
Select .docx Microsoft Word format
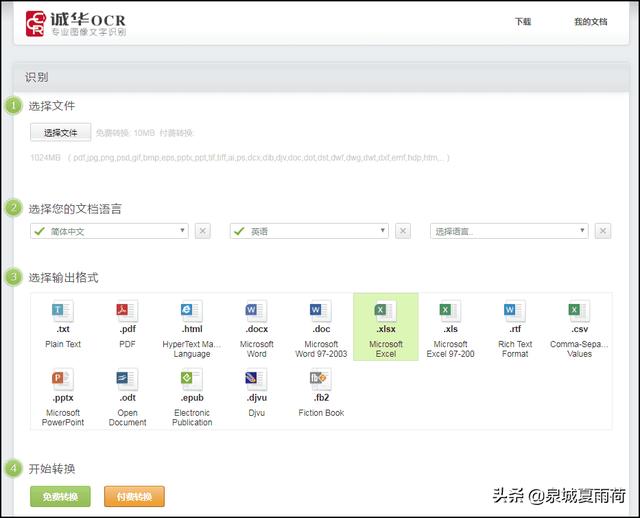tap(256, 326)
